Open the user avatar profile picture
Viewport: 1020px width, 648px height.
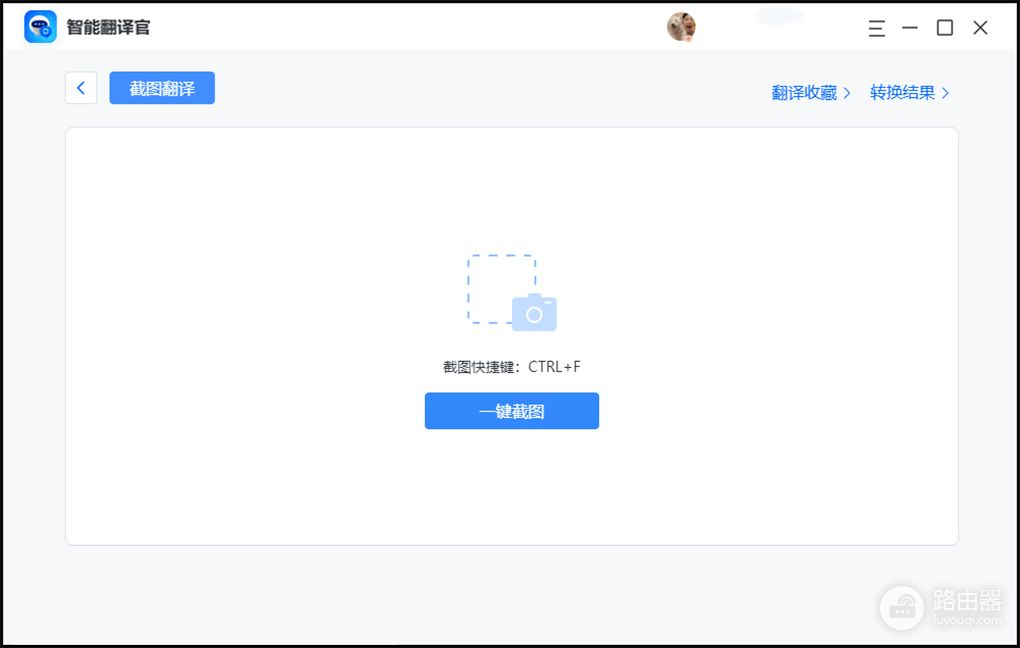pos(681,27)
